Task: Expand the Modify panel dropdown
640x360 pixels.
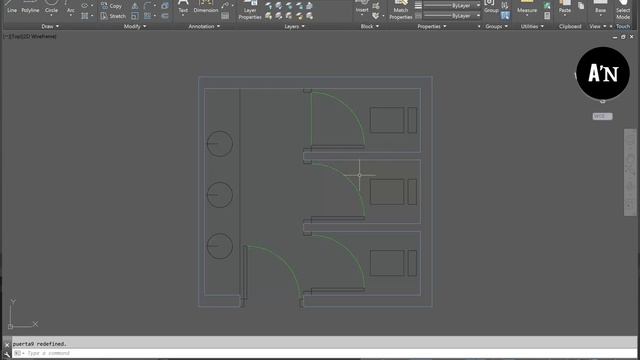Action: (x=135, y=27)
